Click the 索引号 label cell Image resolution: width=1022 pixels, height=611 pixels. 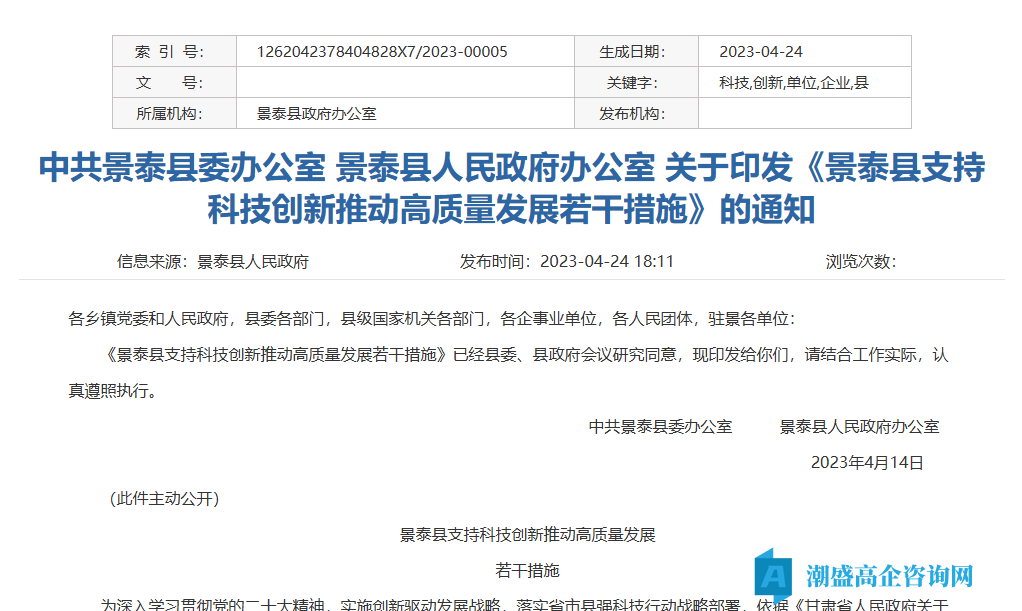[x=170, y=52]
